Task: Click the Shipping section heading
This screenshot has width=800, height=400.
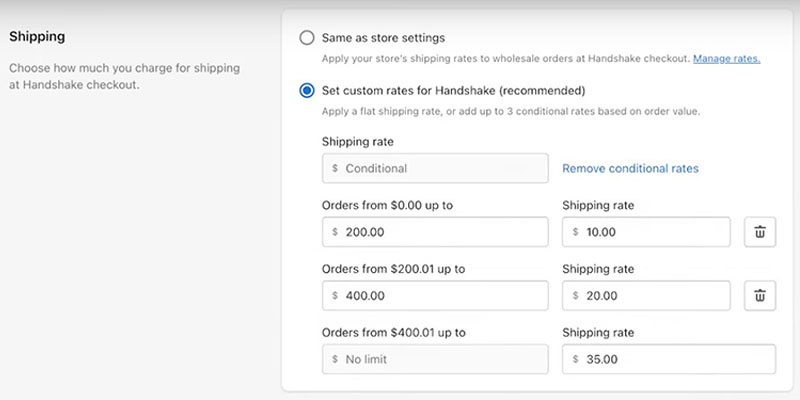Action: click(37, 37)
